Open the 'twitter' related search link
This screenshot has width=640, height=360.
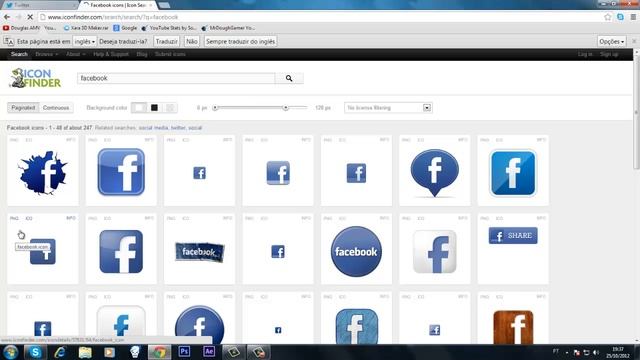178,128
